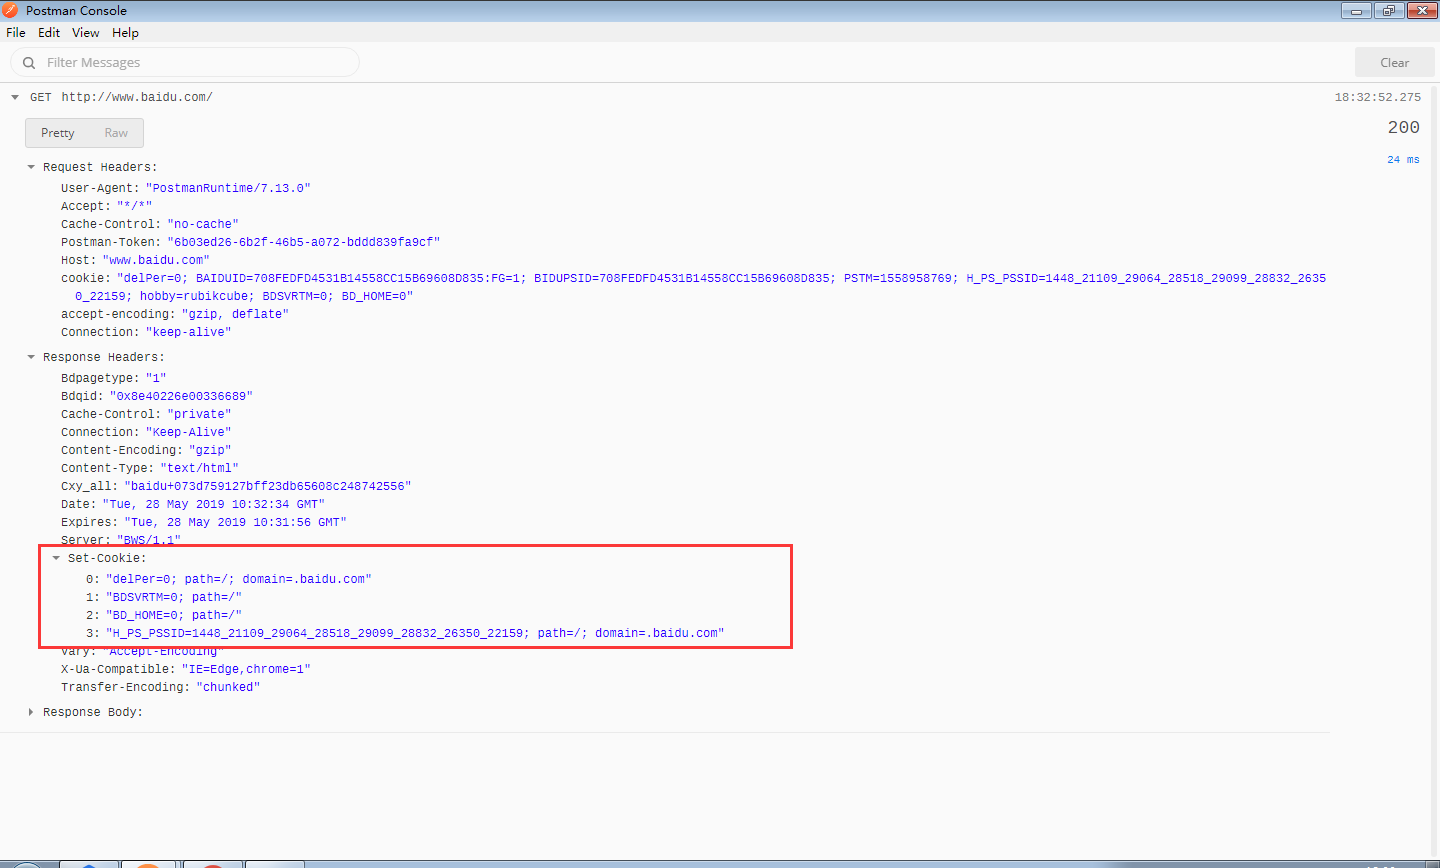The width and height of the screenshot is (1440, 868).
Task: Click the request URL http://www.baidu.com/
Action: (137, 97)
